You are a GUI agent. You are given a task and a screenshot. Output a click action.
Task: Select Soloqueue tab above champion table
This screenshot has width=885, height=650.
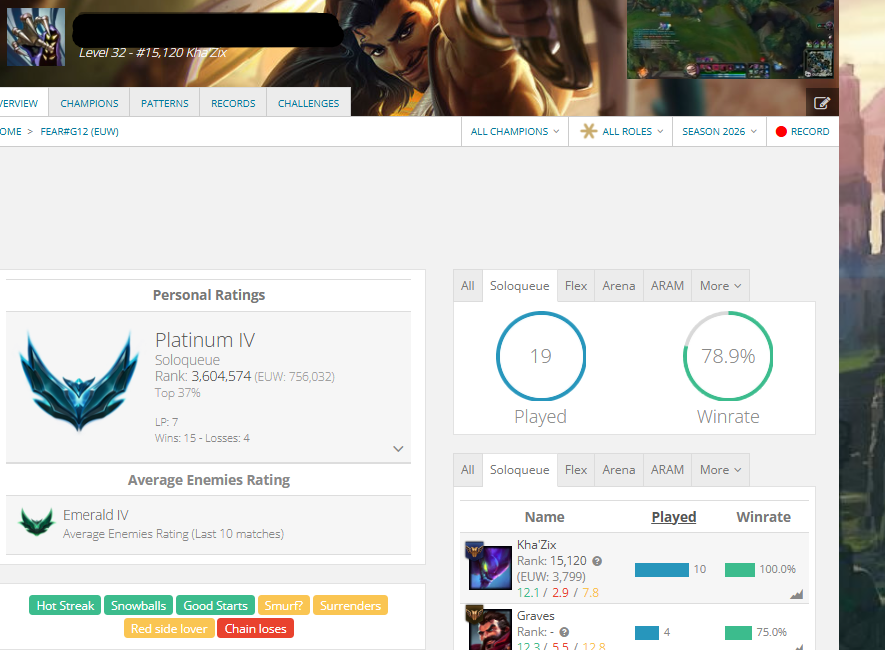[519, 470]
